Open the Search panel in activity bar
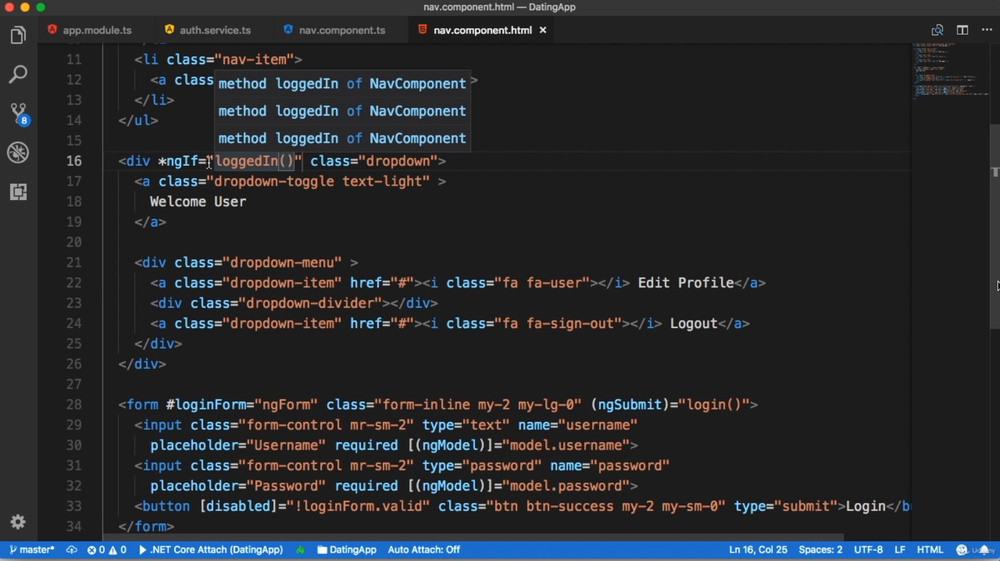Image resolution: width=1000 pixels, height=561 pixels. coord(18,75)
